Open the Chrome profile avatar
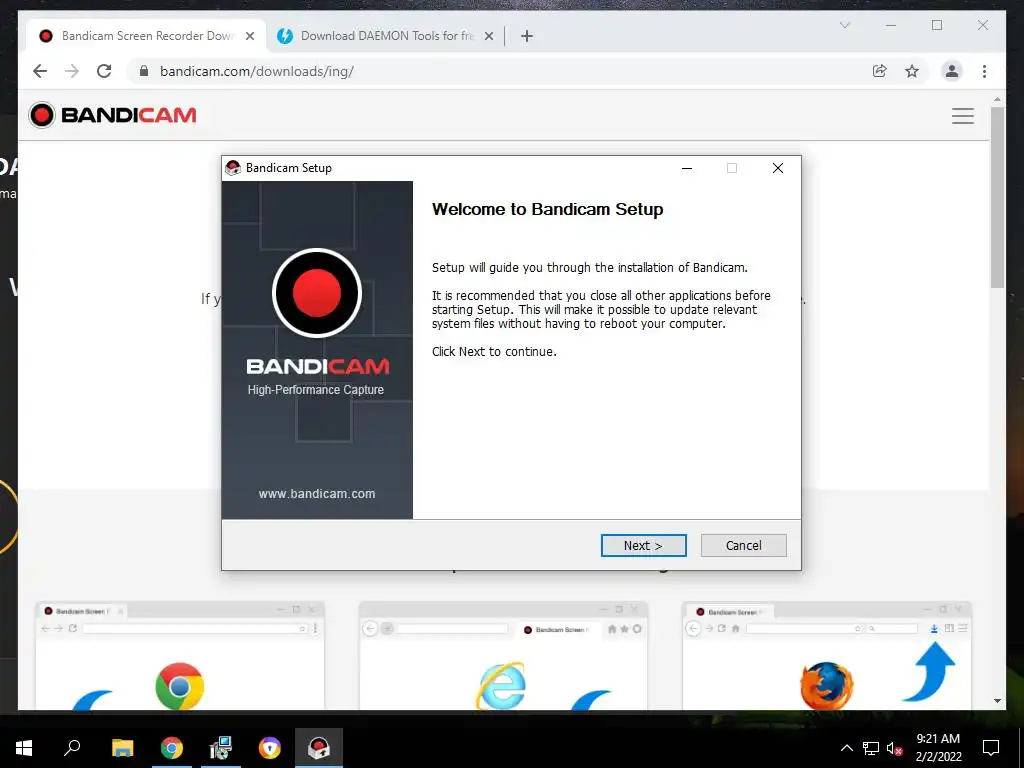This screenshot has width=1024, height=768. point(952,71)
